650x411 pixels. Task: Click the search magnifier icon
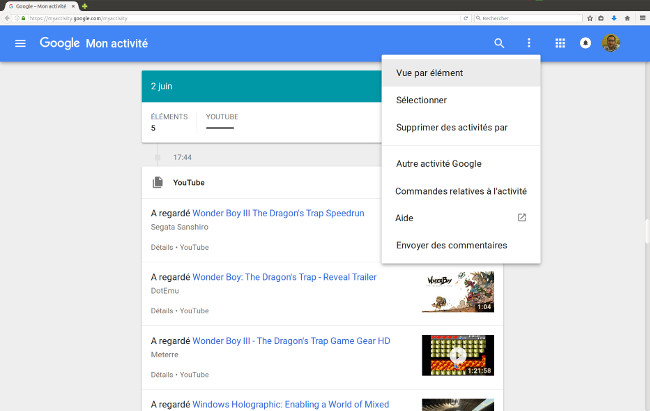499,43
